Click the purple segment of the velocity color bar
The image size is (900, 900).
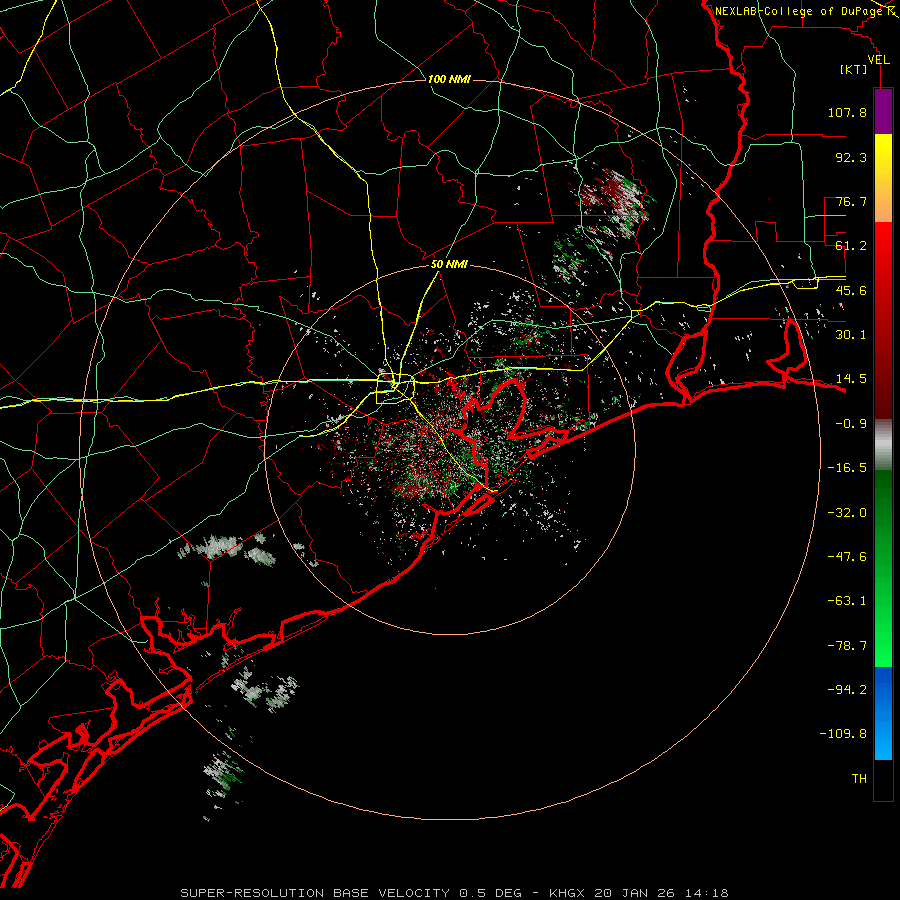pos(883,111)
